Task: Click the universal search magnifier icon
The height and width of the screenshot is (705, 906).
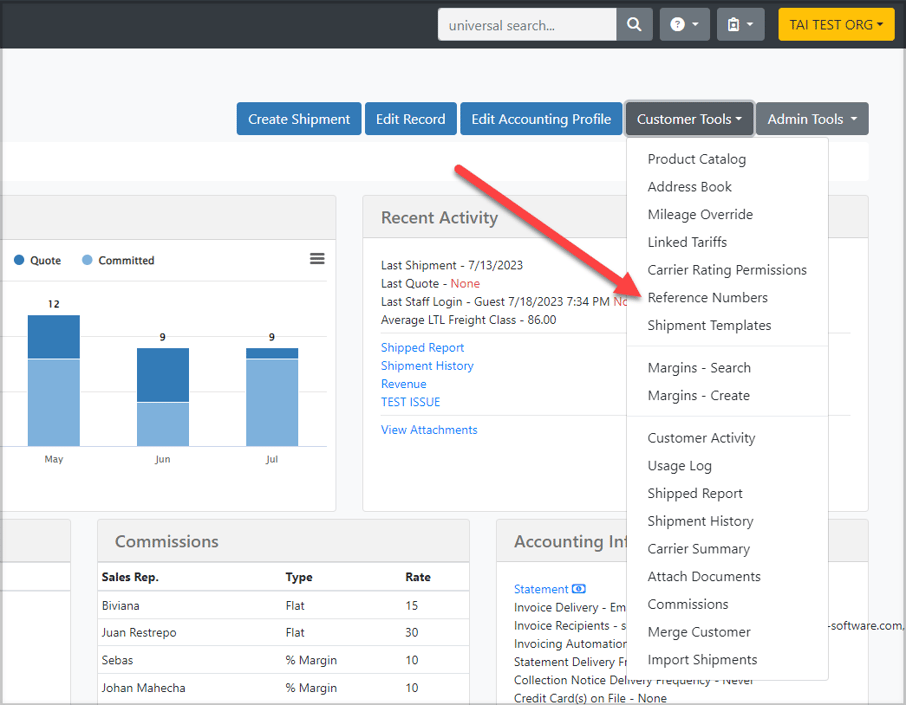Action: tap(634, 24)
